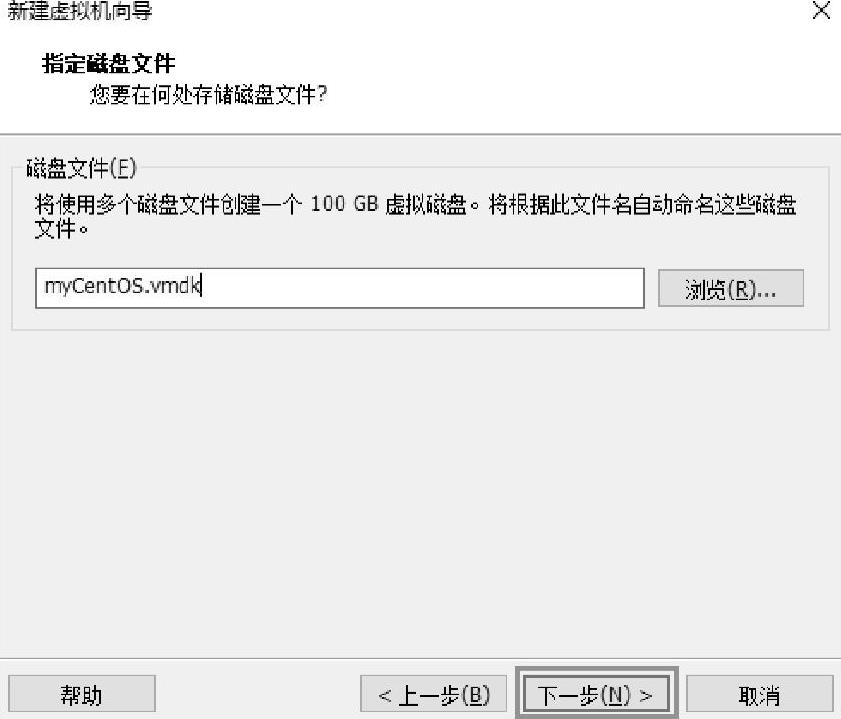Click the 磁盘文件(F) group label
The height and width of the screenshot is (719, 841).
tap(81, 169)
